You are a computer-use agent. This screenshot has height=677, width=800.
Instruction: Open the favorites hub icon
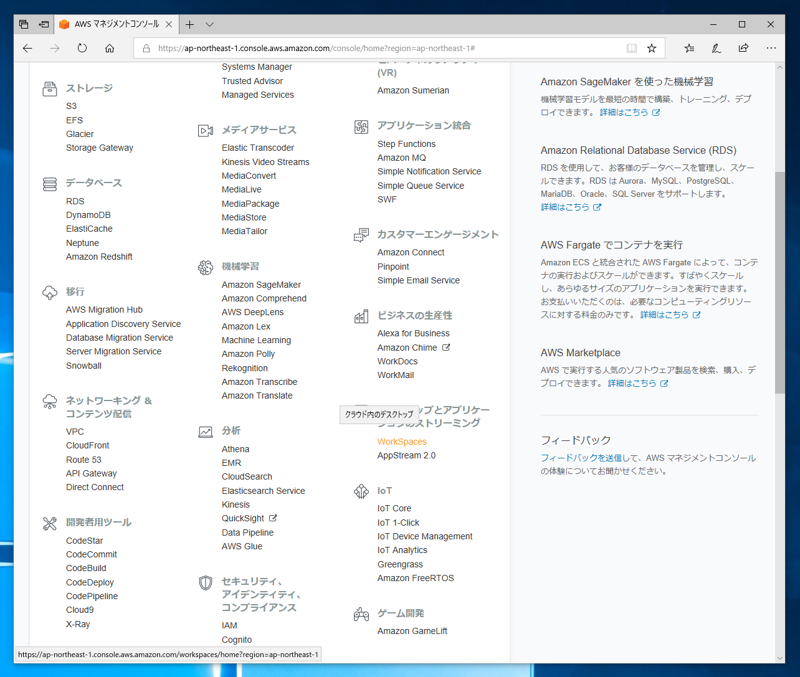[689, 48]
